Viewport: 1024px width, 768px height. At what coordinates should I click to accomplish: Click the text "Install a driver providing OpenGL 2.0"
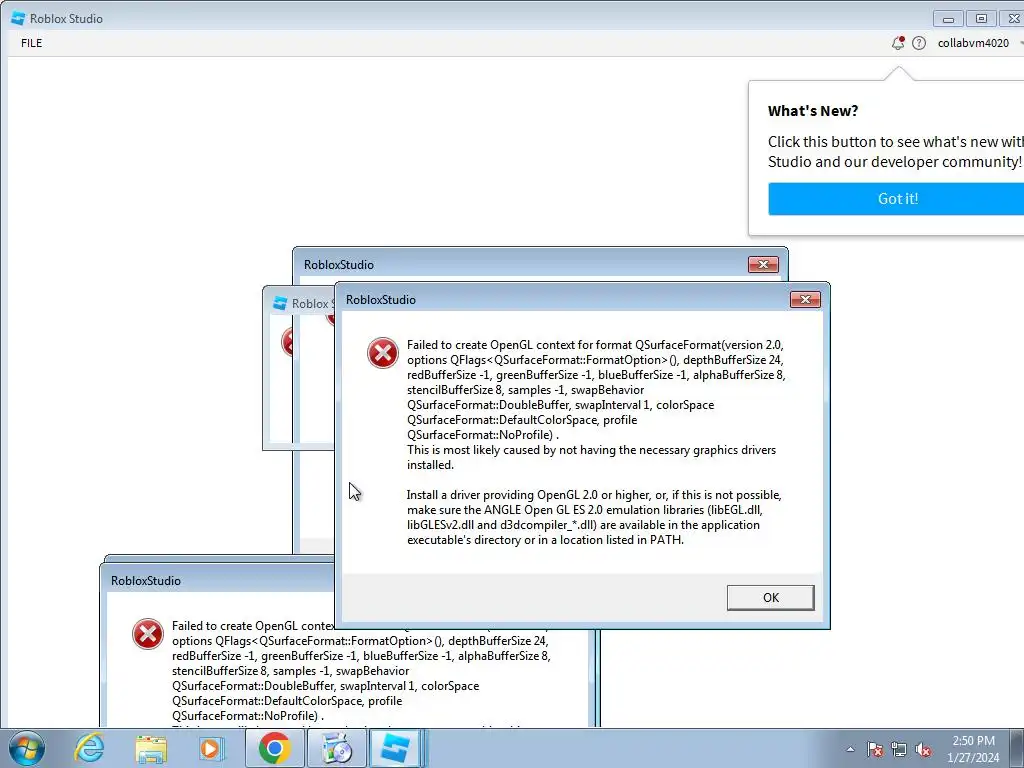[502, 495]
